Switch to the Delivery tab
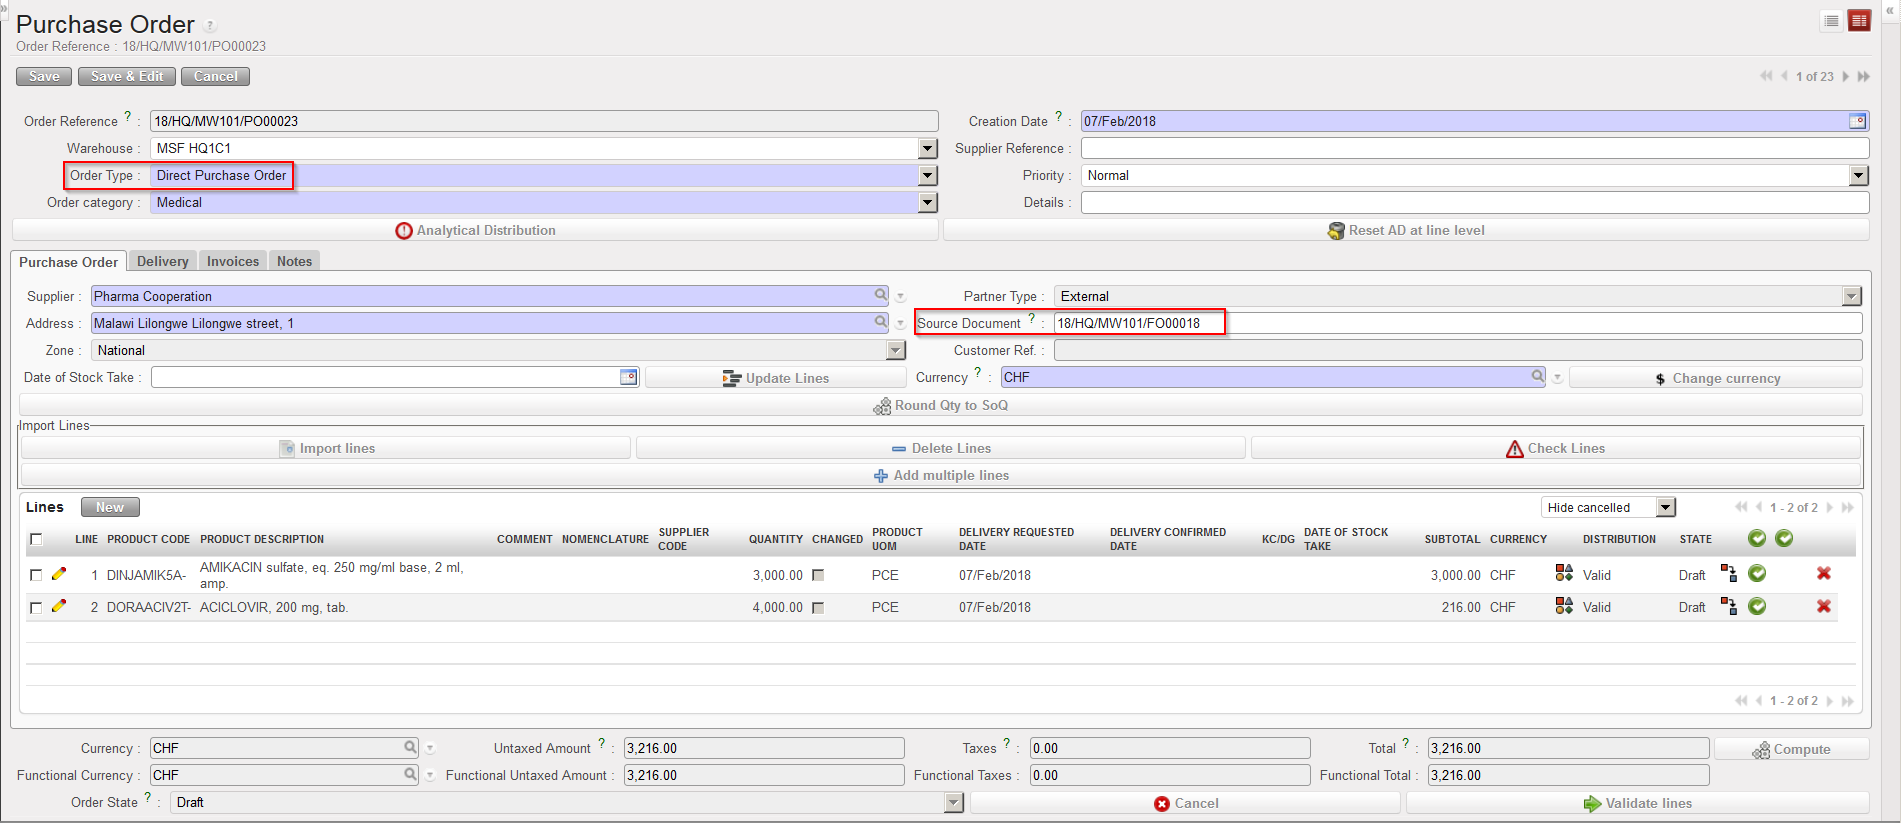The image size is (1901, 823). point(162,261)
